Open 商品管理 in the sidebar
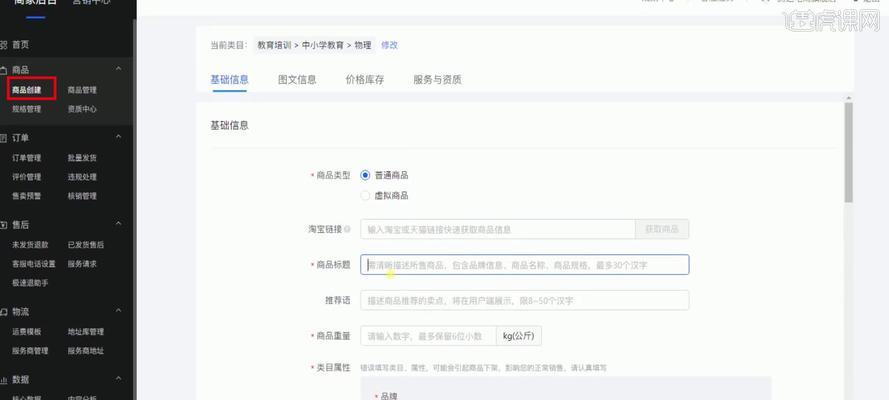The width and height of the screenshot is (889, 400). click(x=82, y=90)
